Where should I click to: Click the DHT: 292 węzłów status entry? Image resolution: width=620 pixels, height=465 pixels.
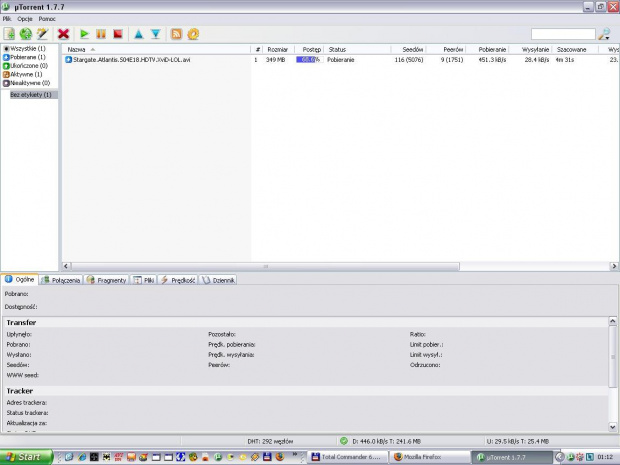coord(270,441)
